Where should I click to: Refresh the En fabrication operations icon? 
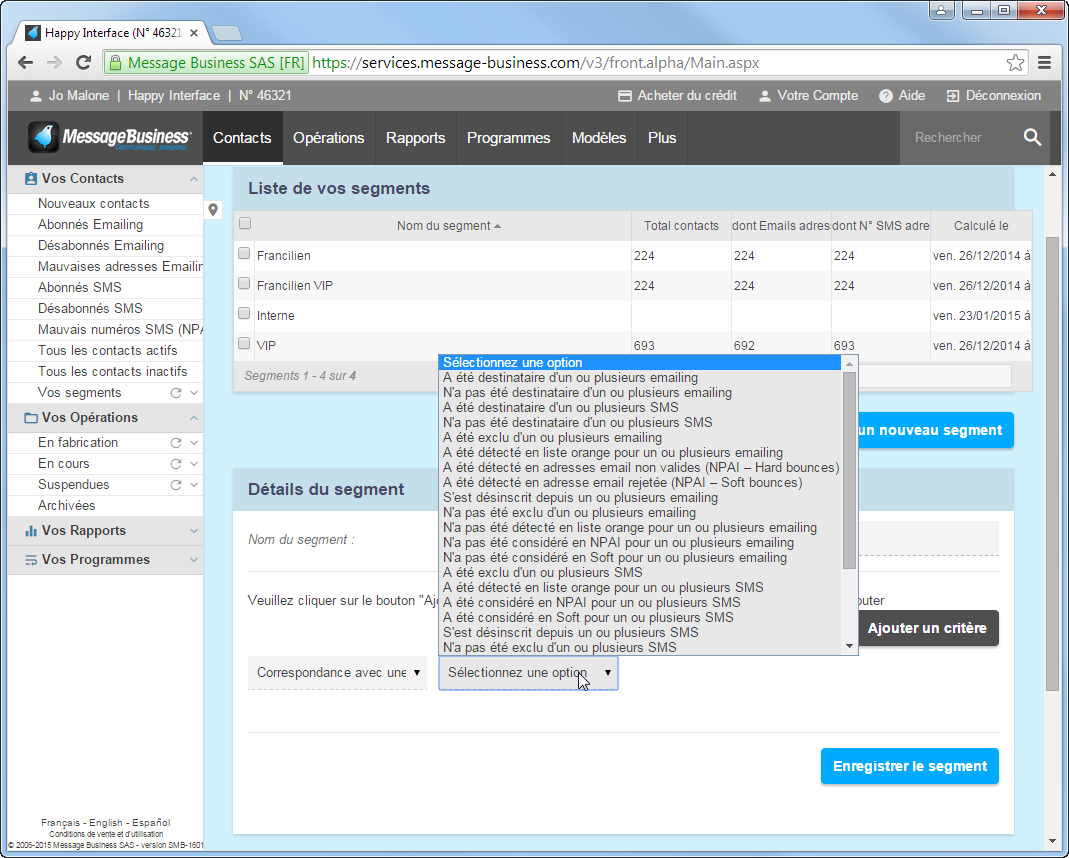176,443
